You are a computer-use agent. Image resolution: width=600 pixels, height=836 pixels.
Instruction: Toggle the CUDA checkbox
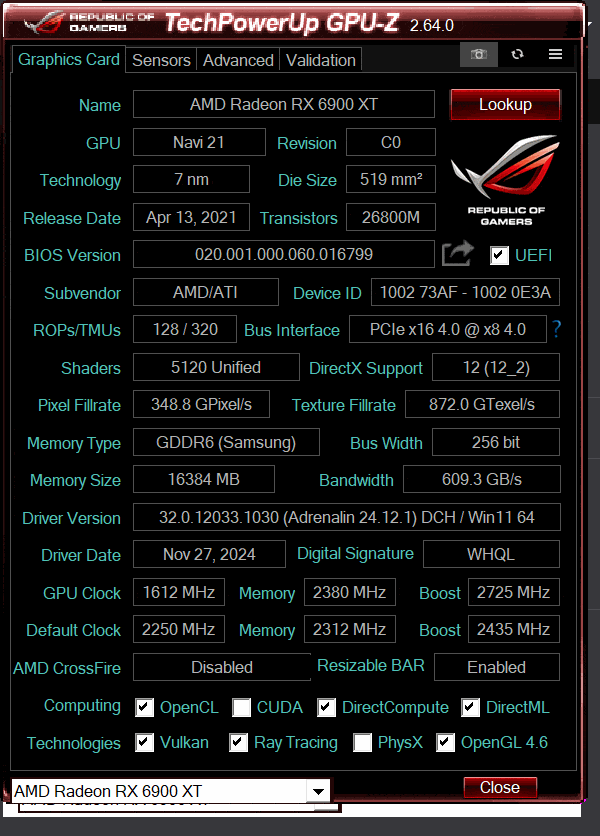point(241,708)
